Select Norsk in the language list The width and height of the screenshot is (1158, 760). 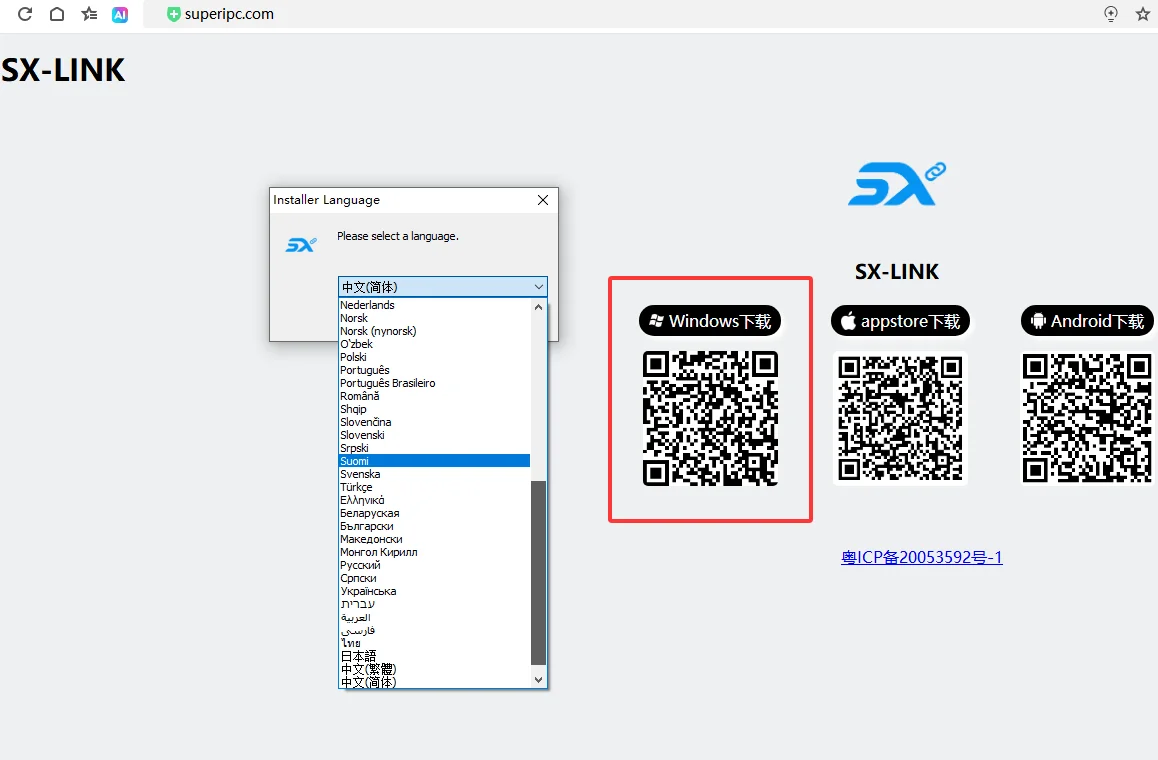point(434,318)
